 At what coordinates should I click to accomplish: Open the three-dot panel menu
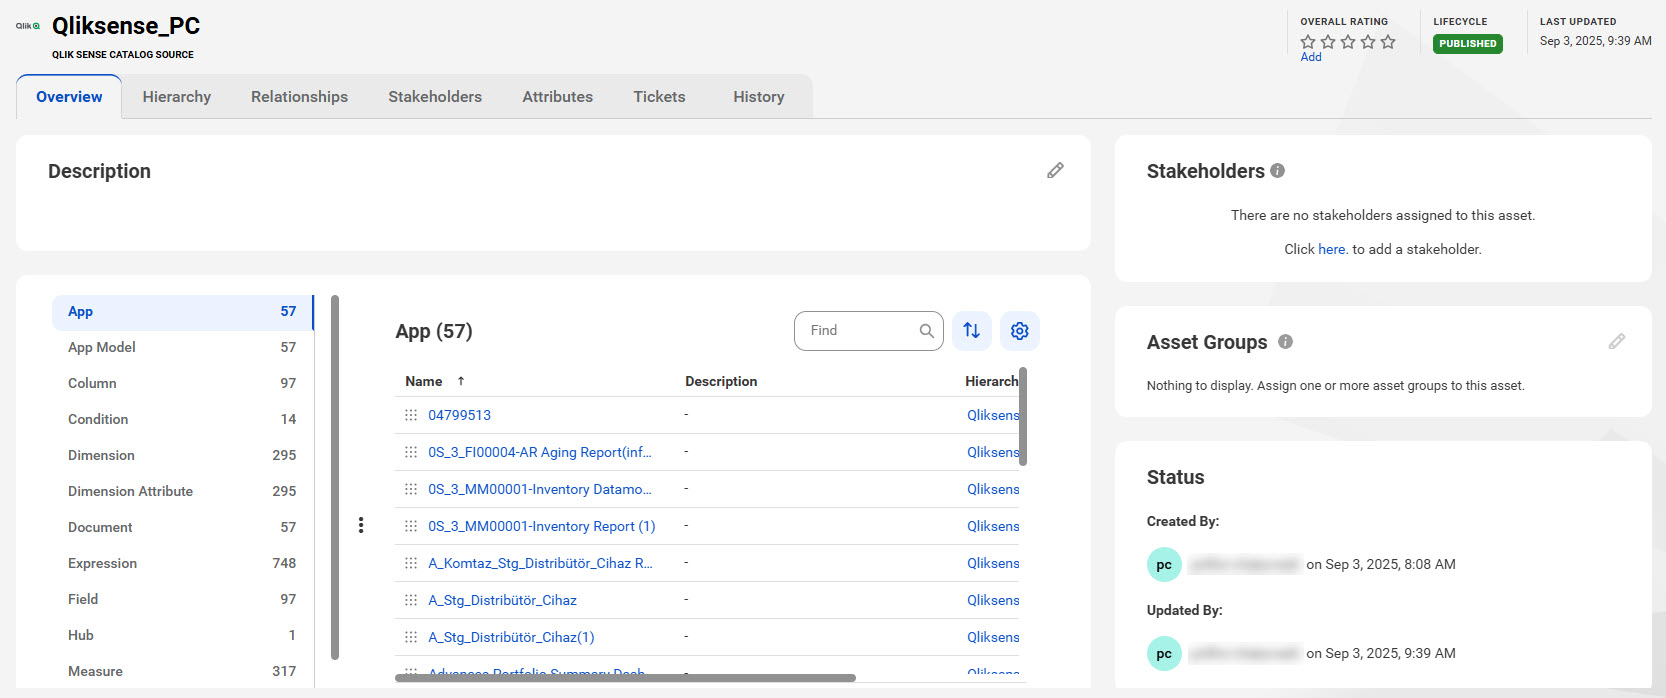coord(361,525)
